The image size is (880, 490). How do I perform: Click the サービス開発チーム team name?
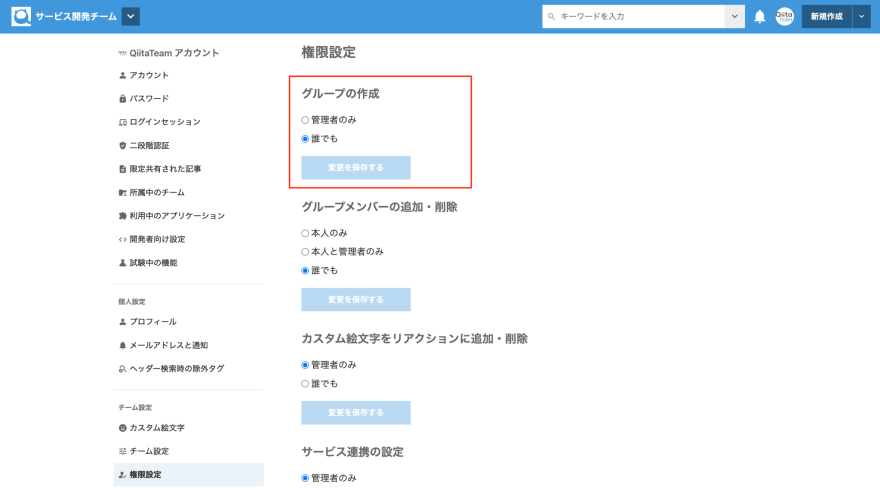click(76, 16)
